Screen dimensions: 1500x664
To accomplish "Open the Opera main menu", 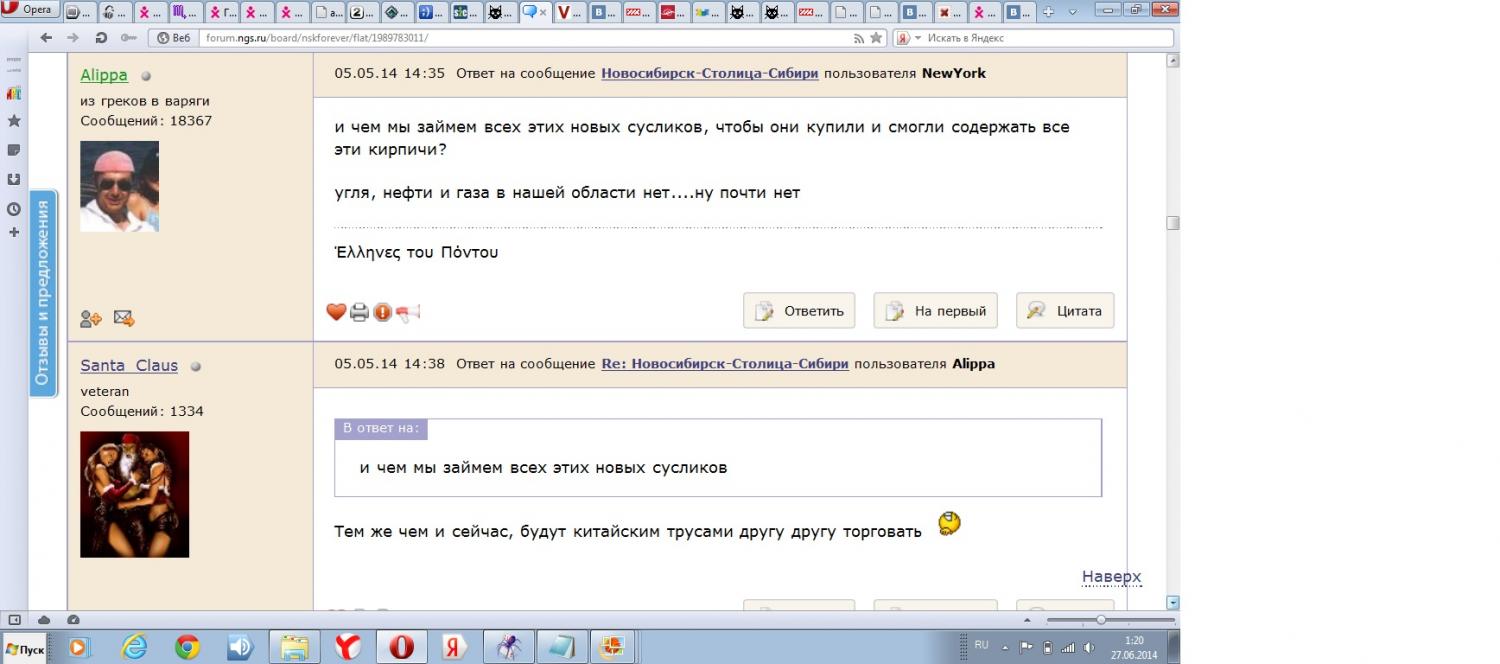I will [30, 9].
